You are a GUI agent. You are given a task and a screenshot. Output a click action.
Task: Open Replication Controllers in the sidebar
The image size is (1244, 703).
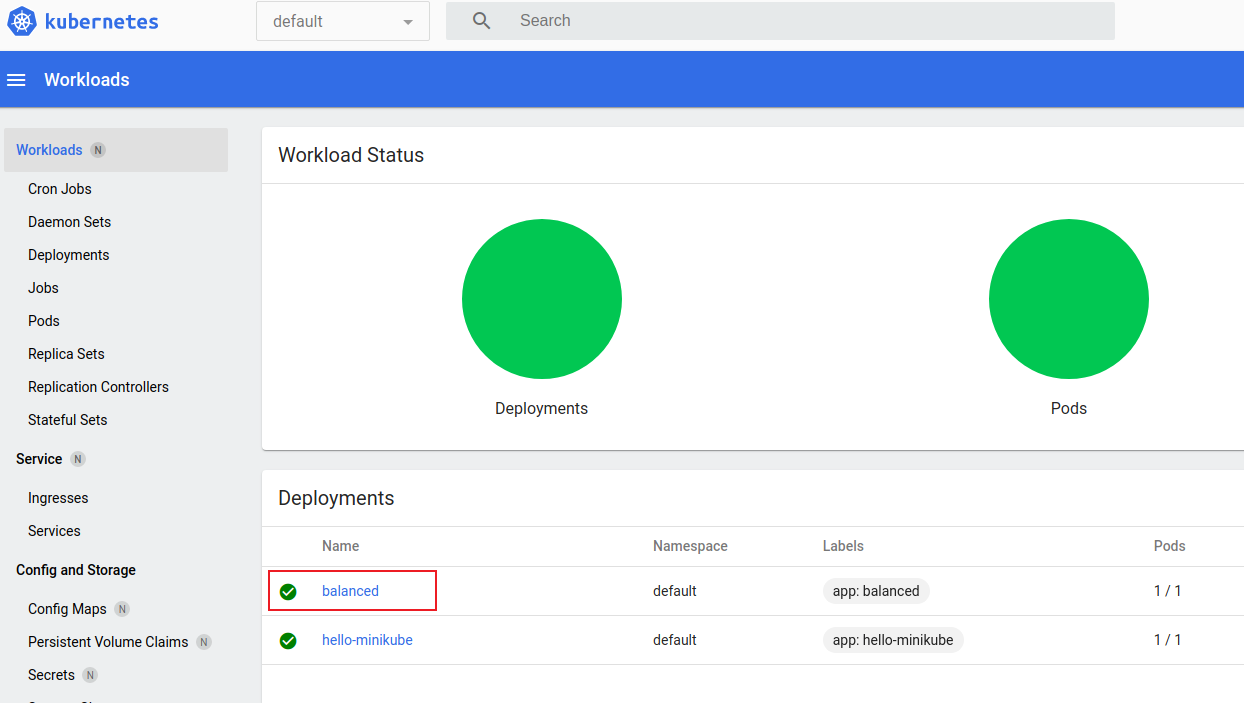pos(98,387)
